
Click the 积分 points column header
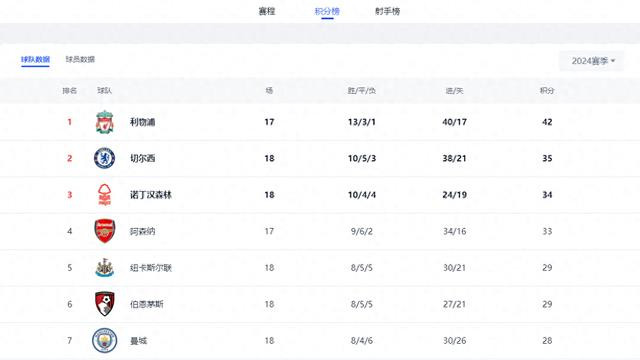[x=547, y=91]
